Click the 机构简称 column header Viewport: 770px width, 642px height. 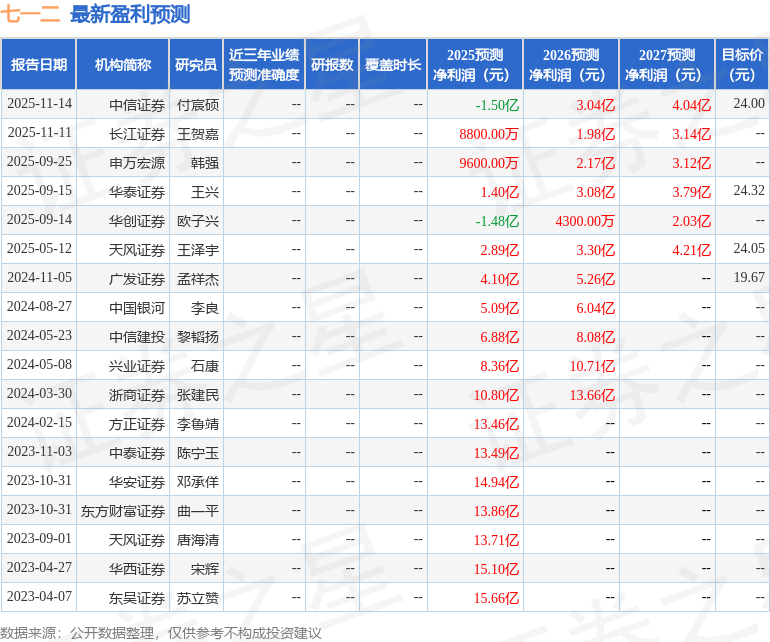click(123, 64)
